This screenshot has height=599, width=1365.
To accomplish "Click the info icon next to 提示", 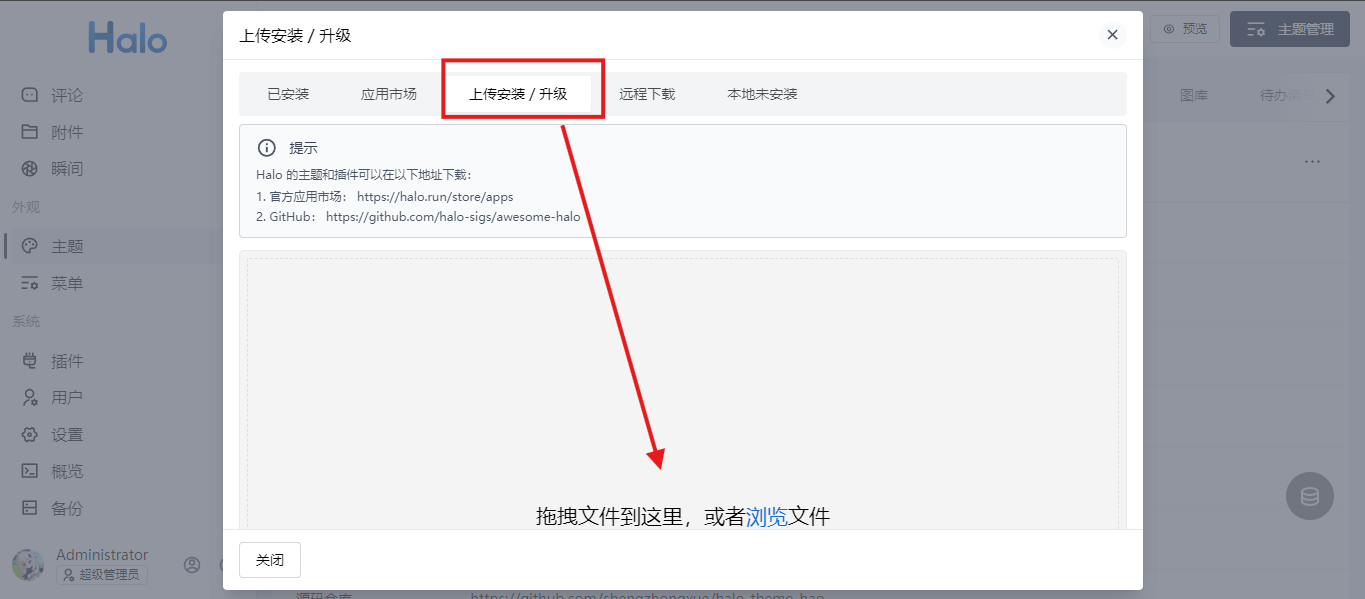I will [267, 147].
